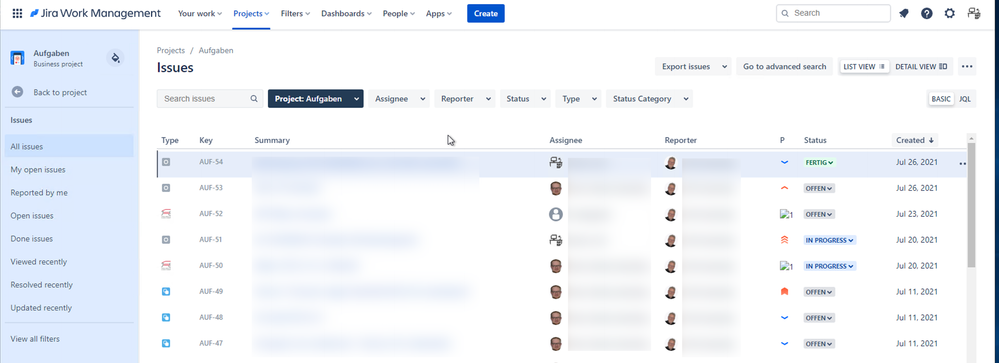
Task: Open the Reporter filter dropdown
Action: [464, 99]
